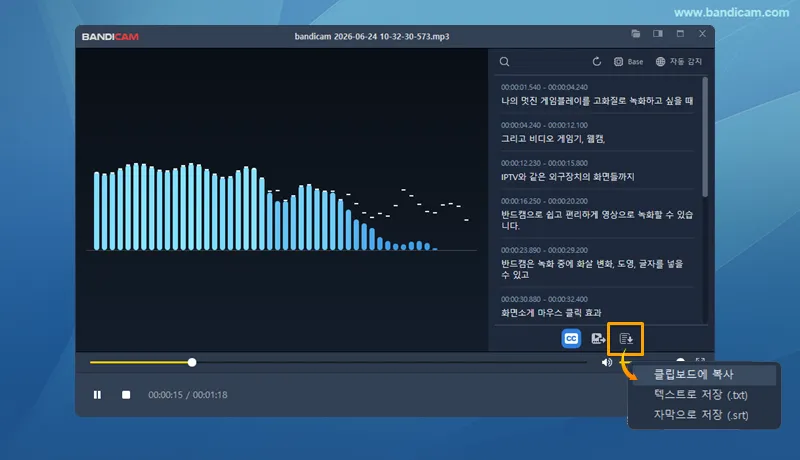Click timestamp 00:00:16.250 - 00:00:20.200

(544, 201)
